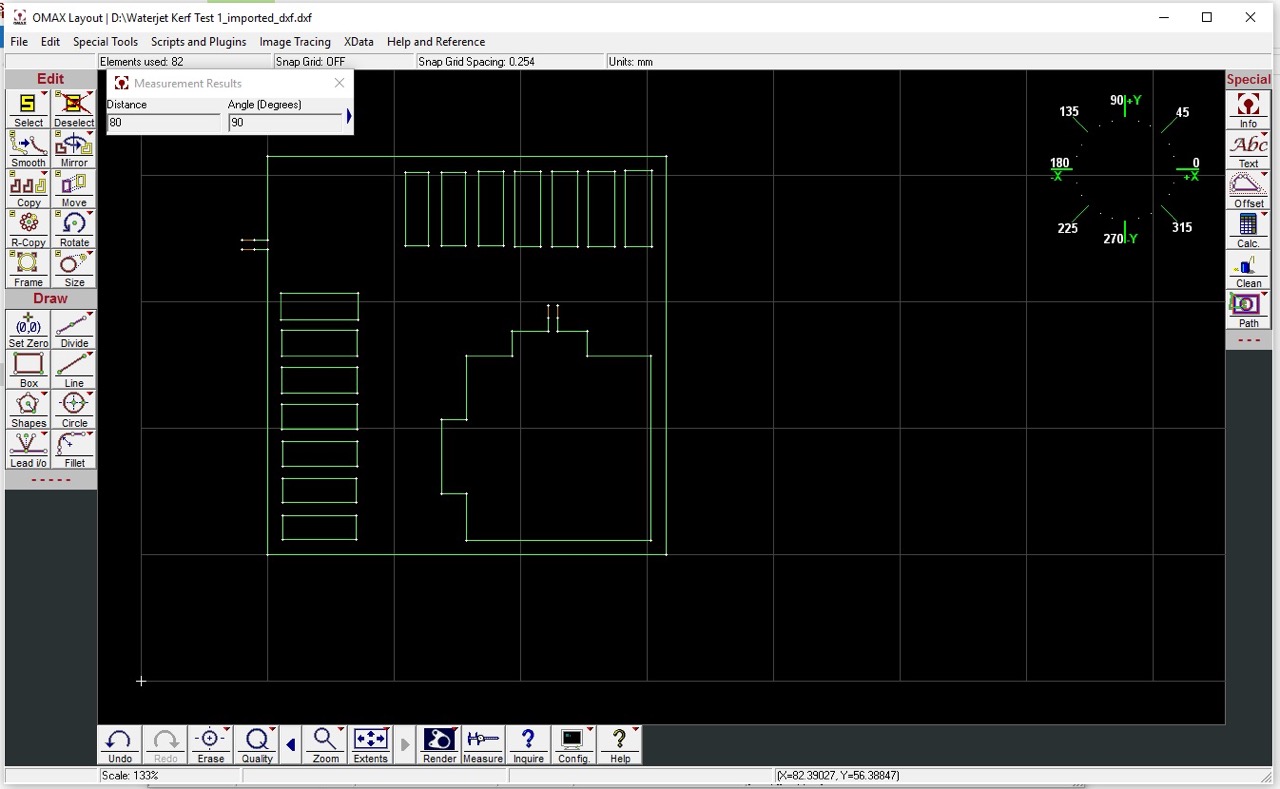
Task: Pick the Smooth tool
Action: tap(28, 149)
